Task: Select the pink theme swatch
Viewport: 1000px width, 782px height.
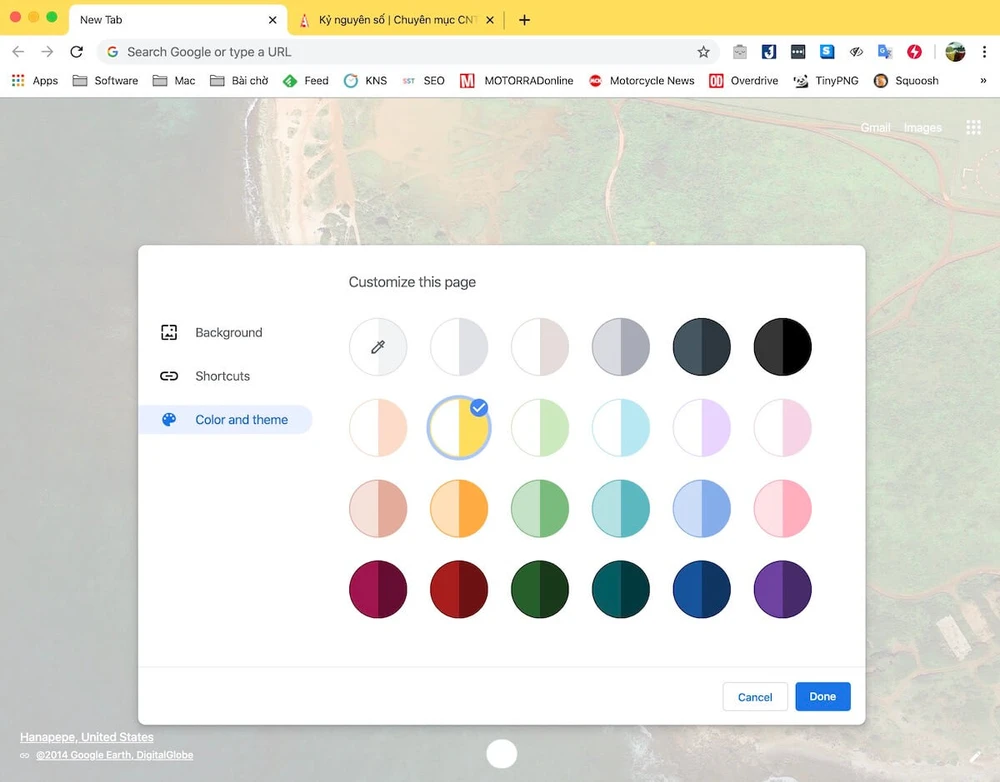Action: point(783,508)
